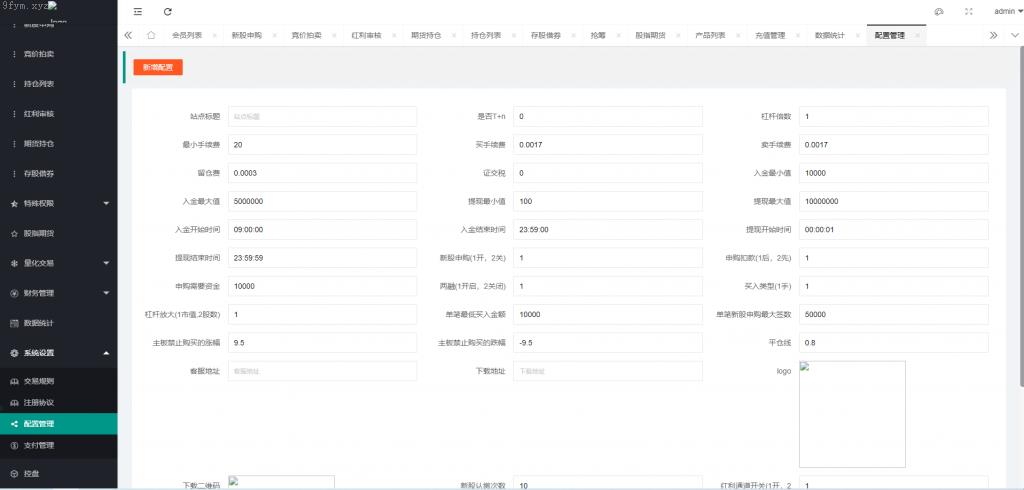Edit the 平仓线 field showing 0.8
Image resolution: width=1024 pixels, height=490 pixels.
click(893, 342)
